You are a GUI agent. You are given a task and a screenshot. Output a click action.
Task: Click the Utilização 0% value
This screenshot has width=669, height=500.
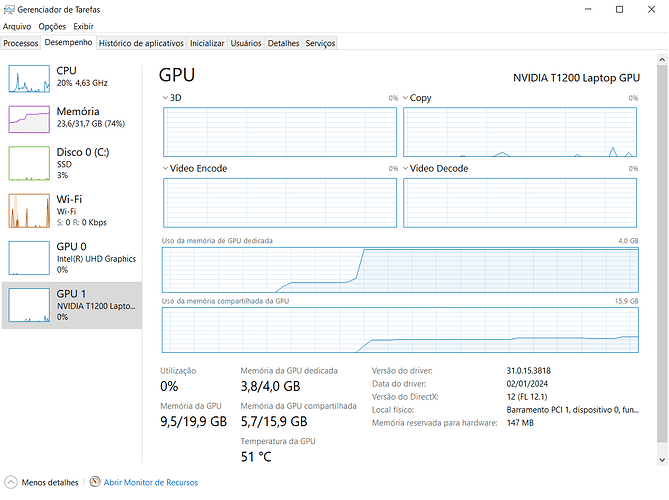[x=169, y=387]
